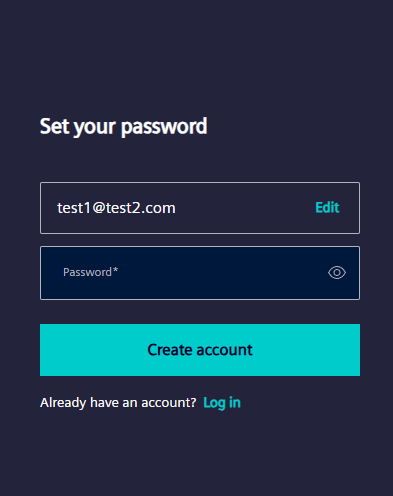Toggle password visibility eye icon
The width and height of the screenshot is (393, 496).
337,273
